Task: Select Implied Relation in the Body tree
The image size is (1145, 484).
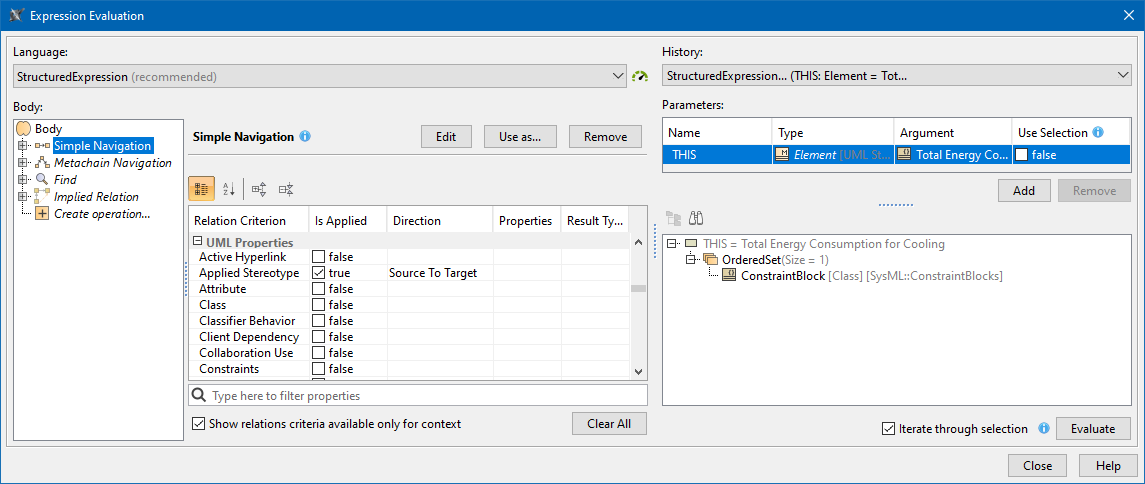Action: point(96,197)
